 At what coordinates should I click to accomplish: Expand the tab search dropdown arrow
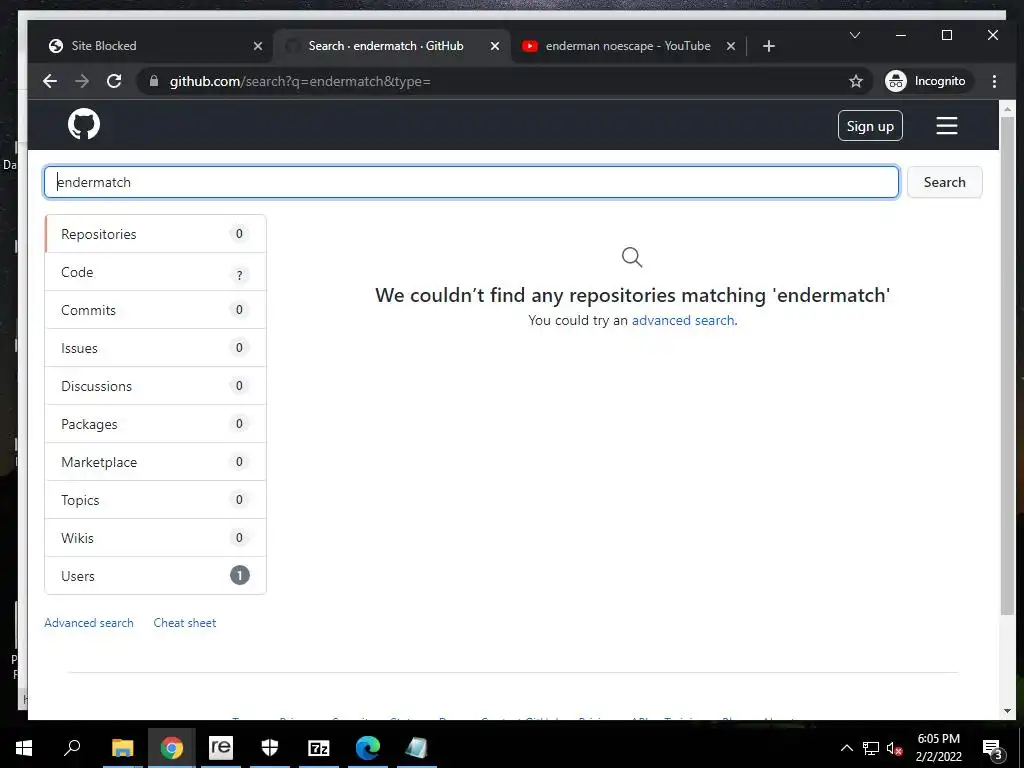coord(854,35)
